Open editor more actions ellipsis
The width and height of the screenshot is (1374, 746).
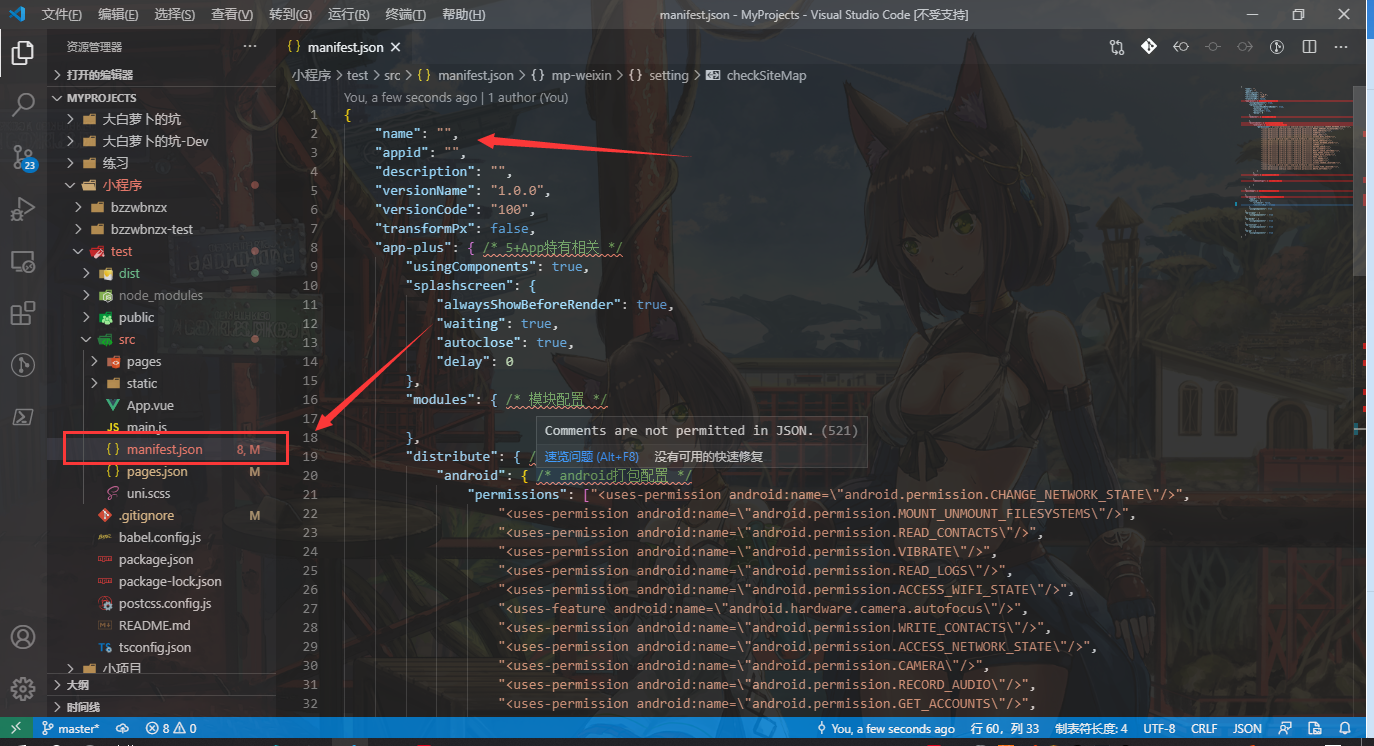[1340, 47]
